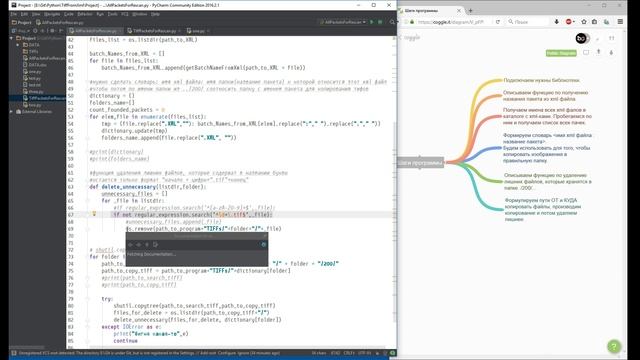Expand the DATA folder arrow in project tree

point(18,45)
